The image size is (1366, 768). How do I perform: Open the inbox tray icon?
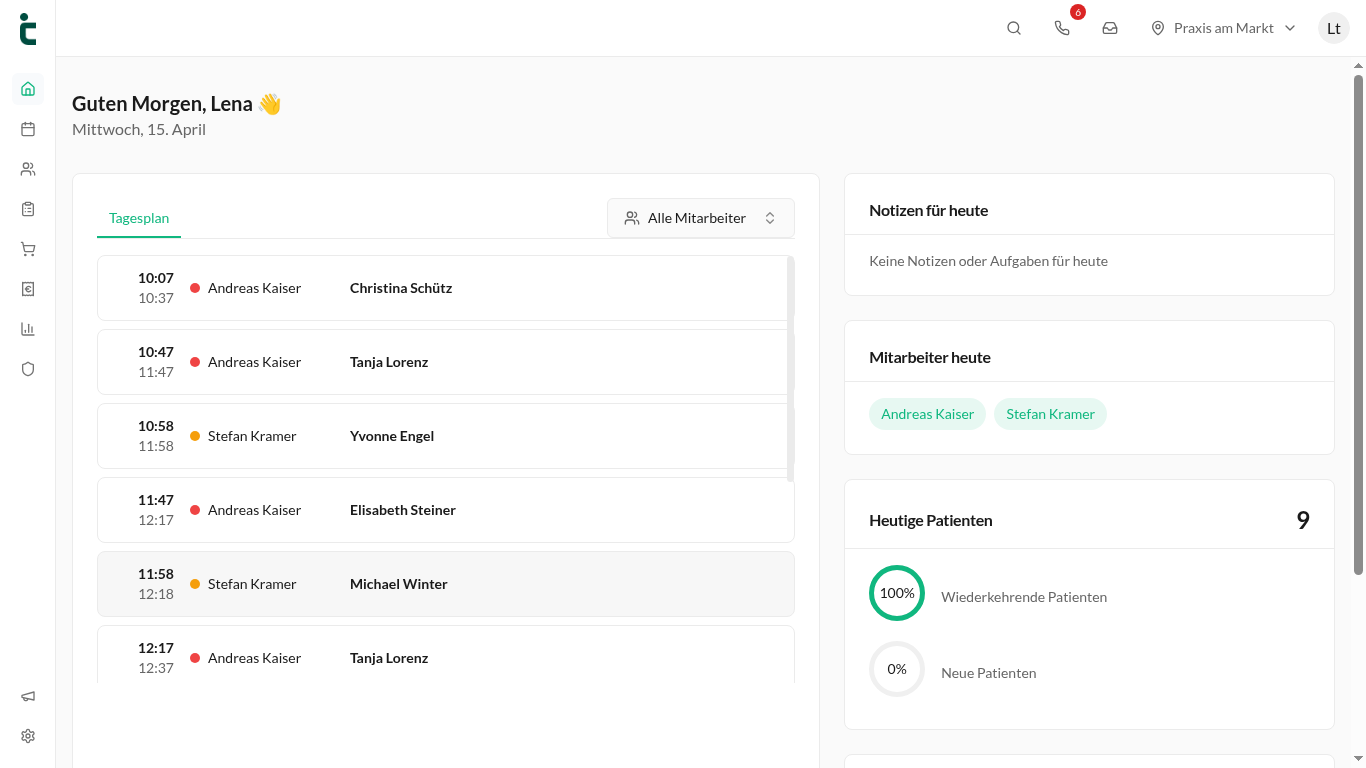[1110, 28]
